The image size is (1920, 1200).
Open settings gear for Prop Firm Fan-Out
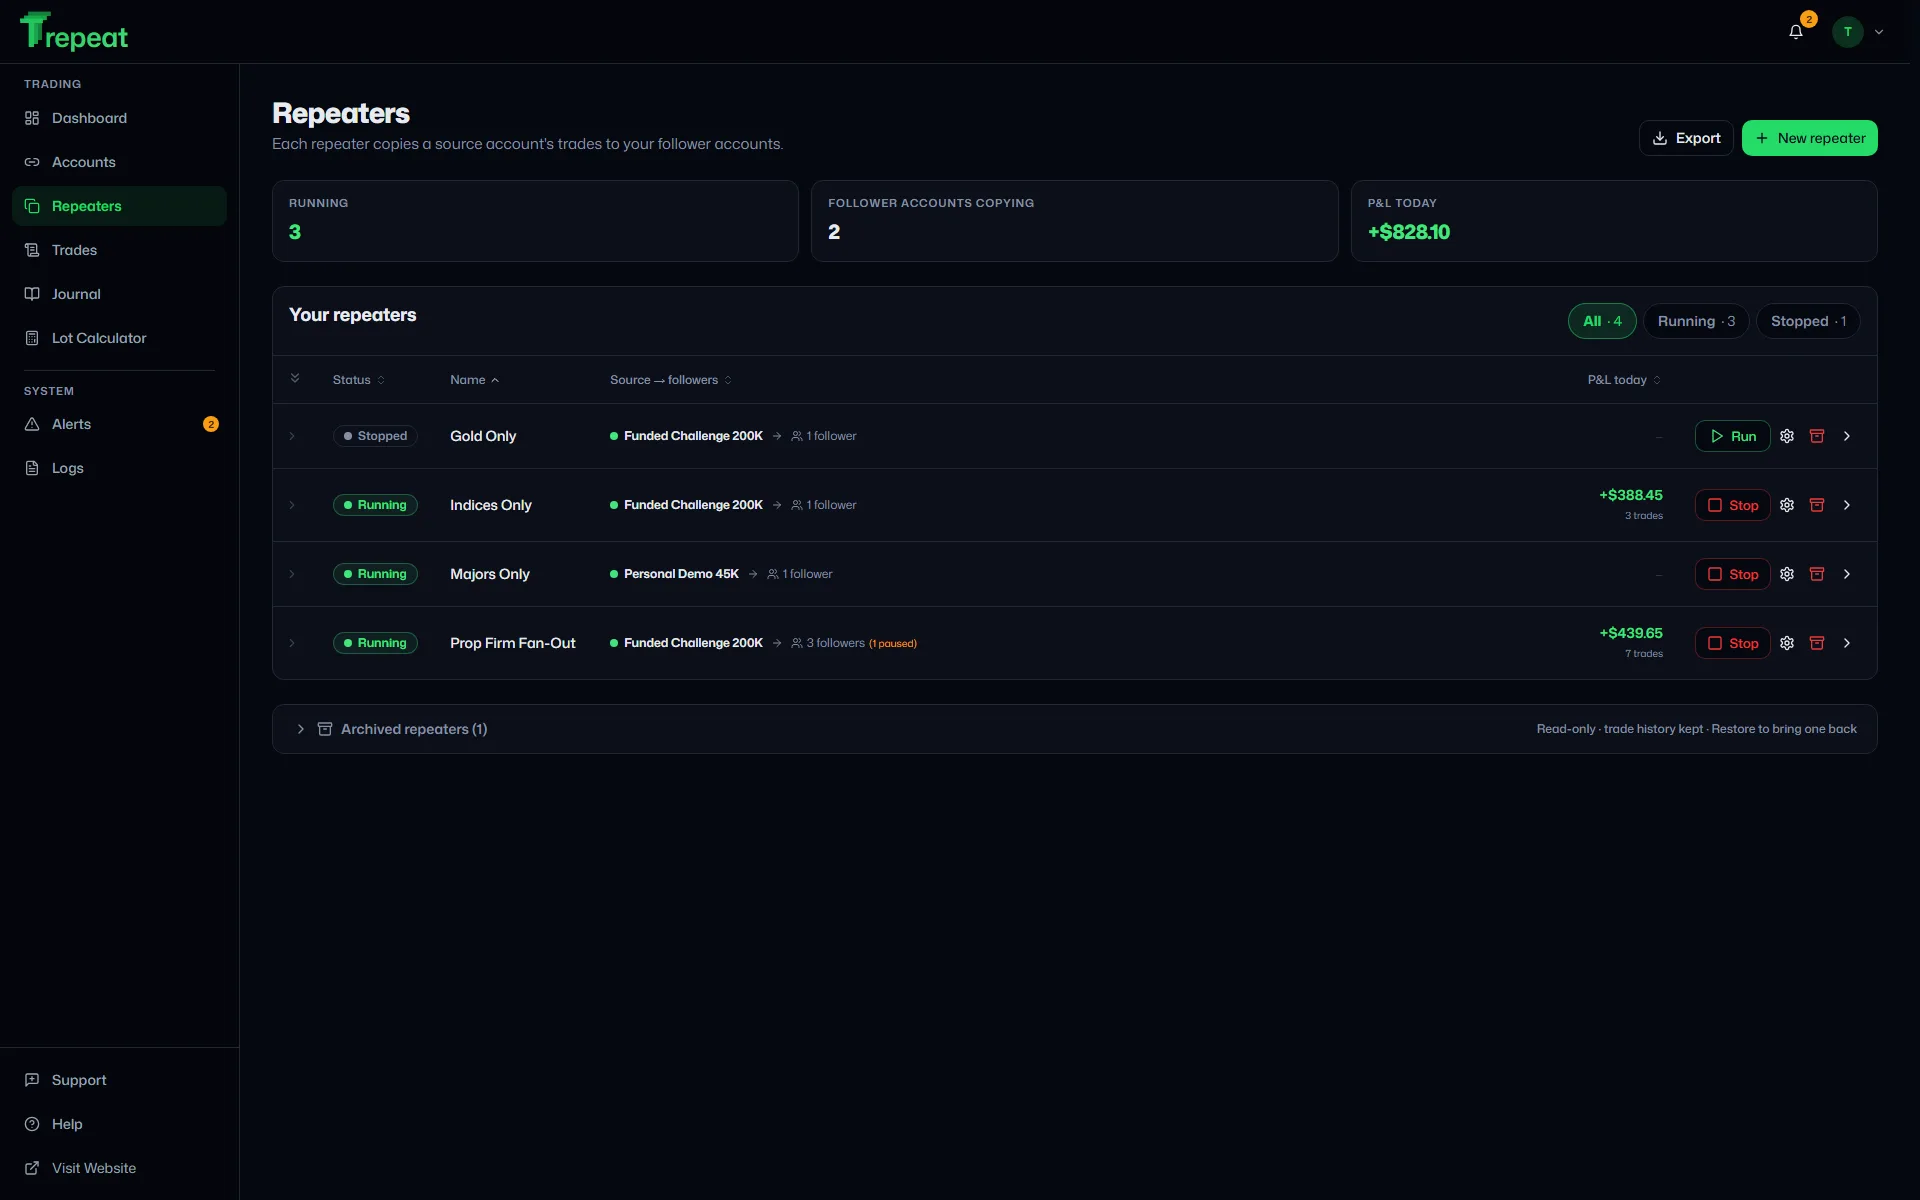pyautogui.click(x=1787, y=643)
